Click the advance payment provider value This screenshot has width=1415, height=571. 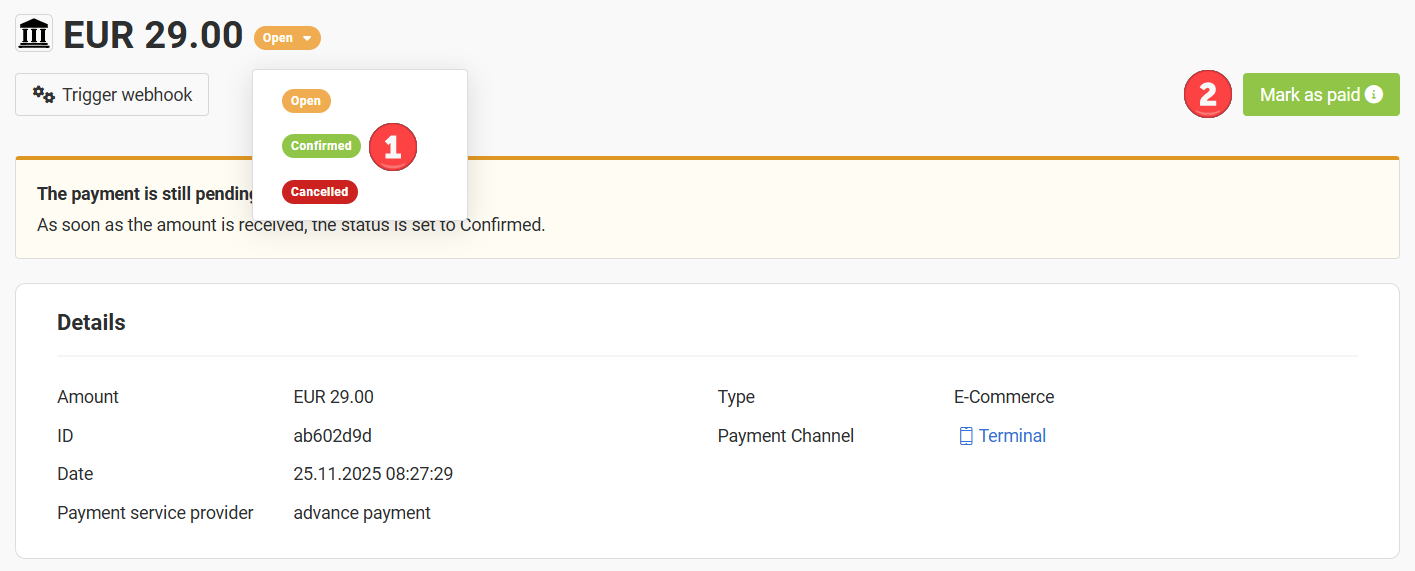click(x=362, y=513)
